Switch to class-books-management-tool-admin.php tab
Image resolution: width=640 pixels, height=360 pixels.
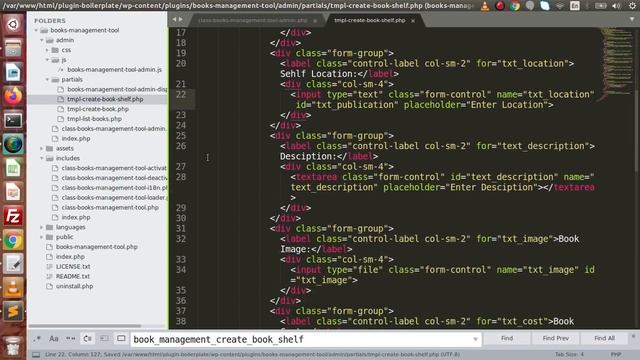253,20
